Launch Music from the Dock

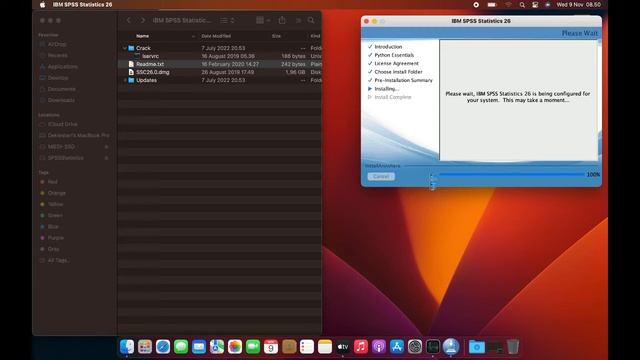coord(361,347)
